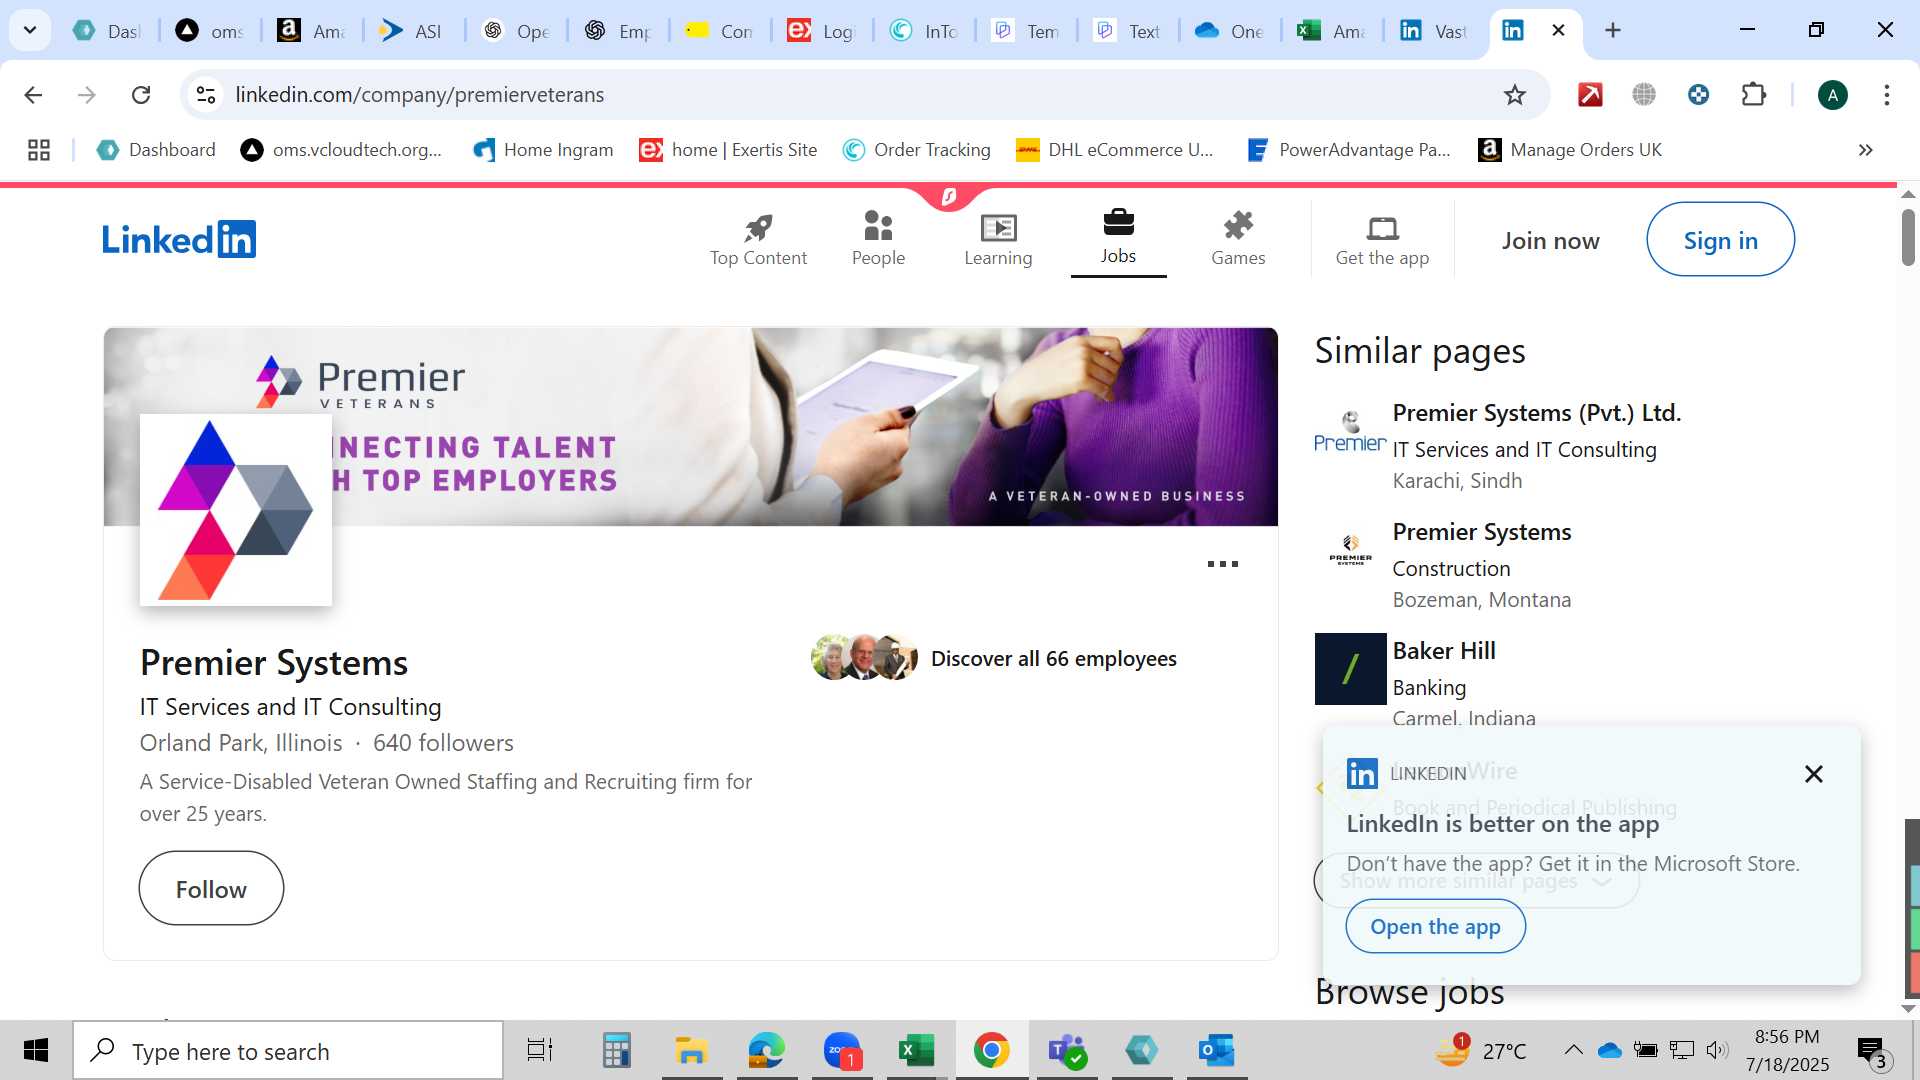The height and width of the screenshot is (1080, 1920).
Task: Click the page vertical scrollbar thumb
Action: click(1908, 237)
